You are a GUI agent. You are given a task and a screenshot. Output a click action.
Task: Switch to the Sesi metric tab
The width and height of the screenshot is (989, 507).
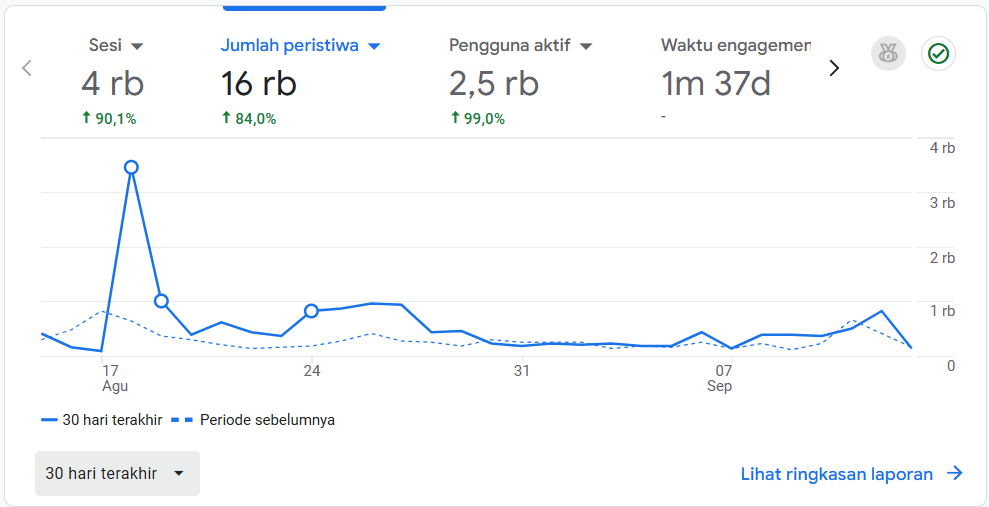pyautogui.click(x=106, y=46)
